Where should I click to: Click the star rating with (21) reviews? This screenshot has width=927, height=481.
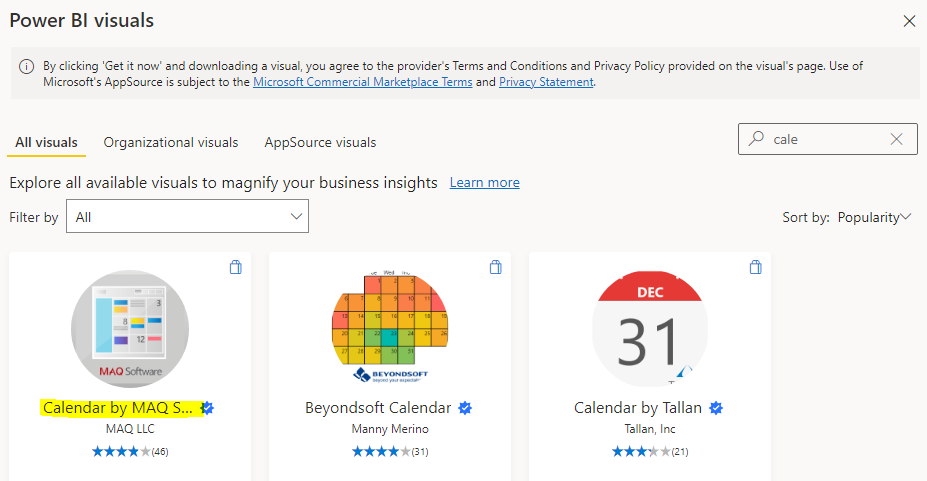coord(650,451)
